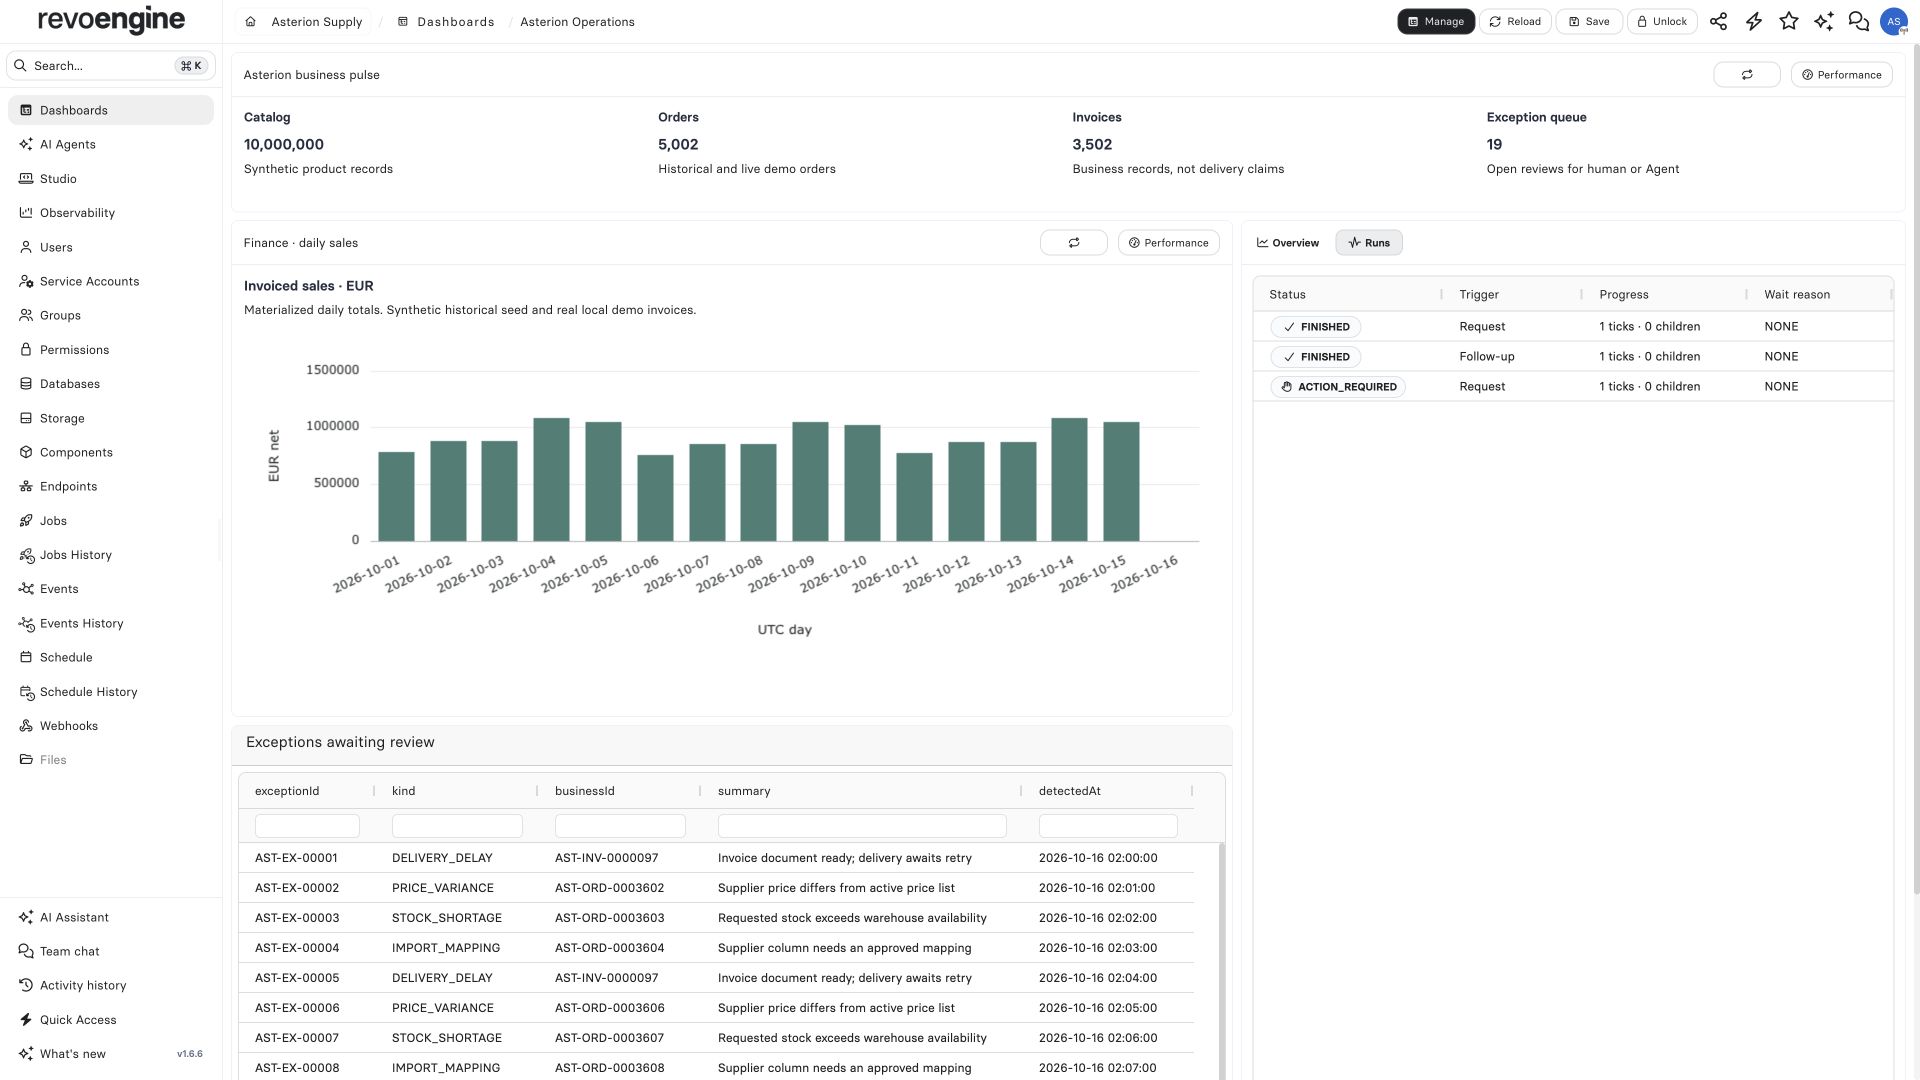Viewport: 1920px width, 1080px height.
Task: Sort by the businessId column header
Action: tap(620, 791)
